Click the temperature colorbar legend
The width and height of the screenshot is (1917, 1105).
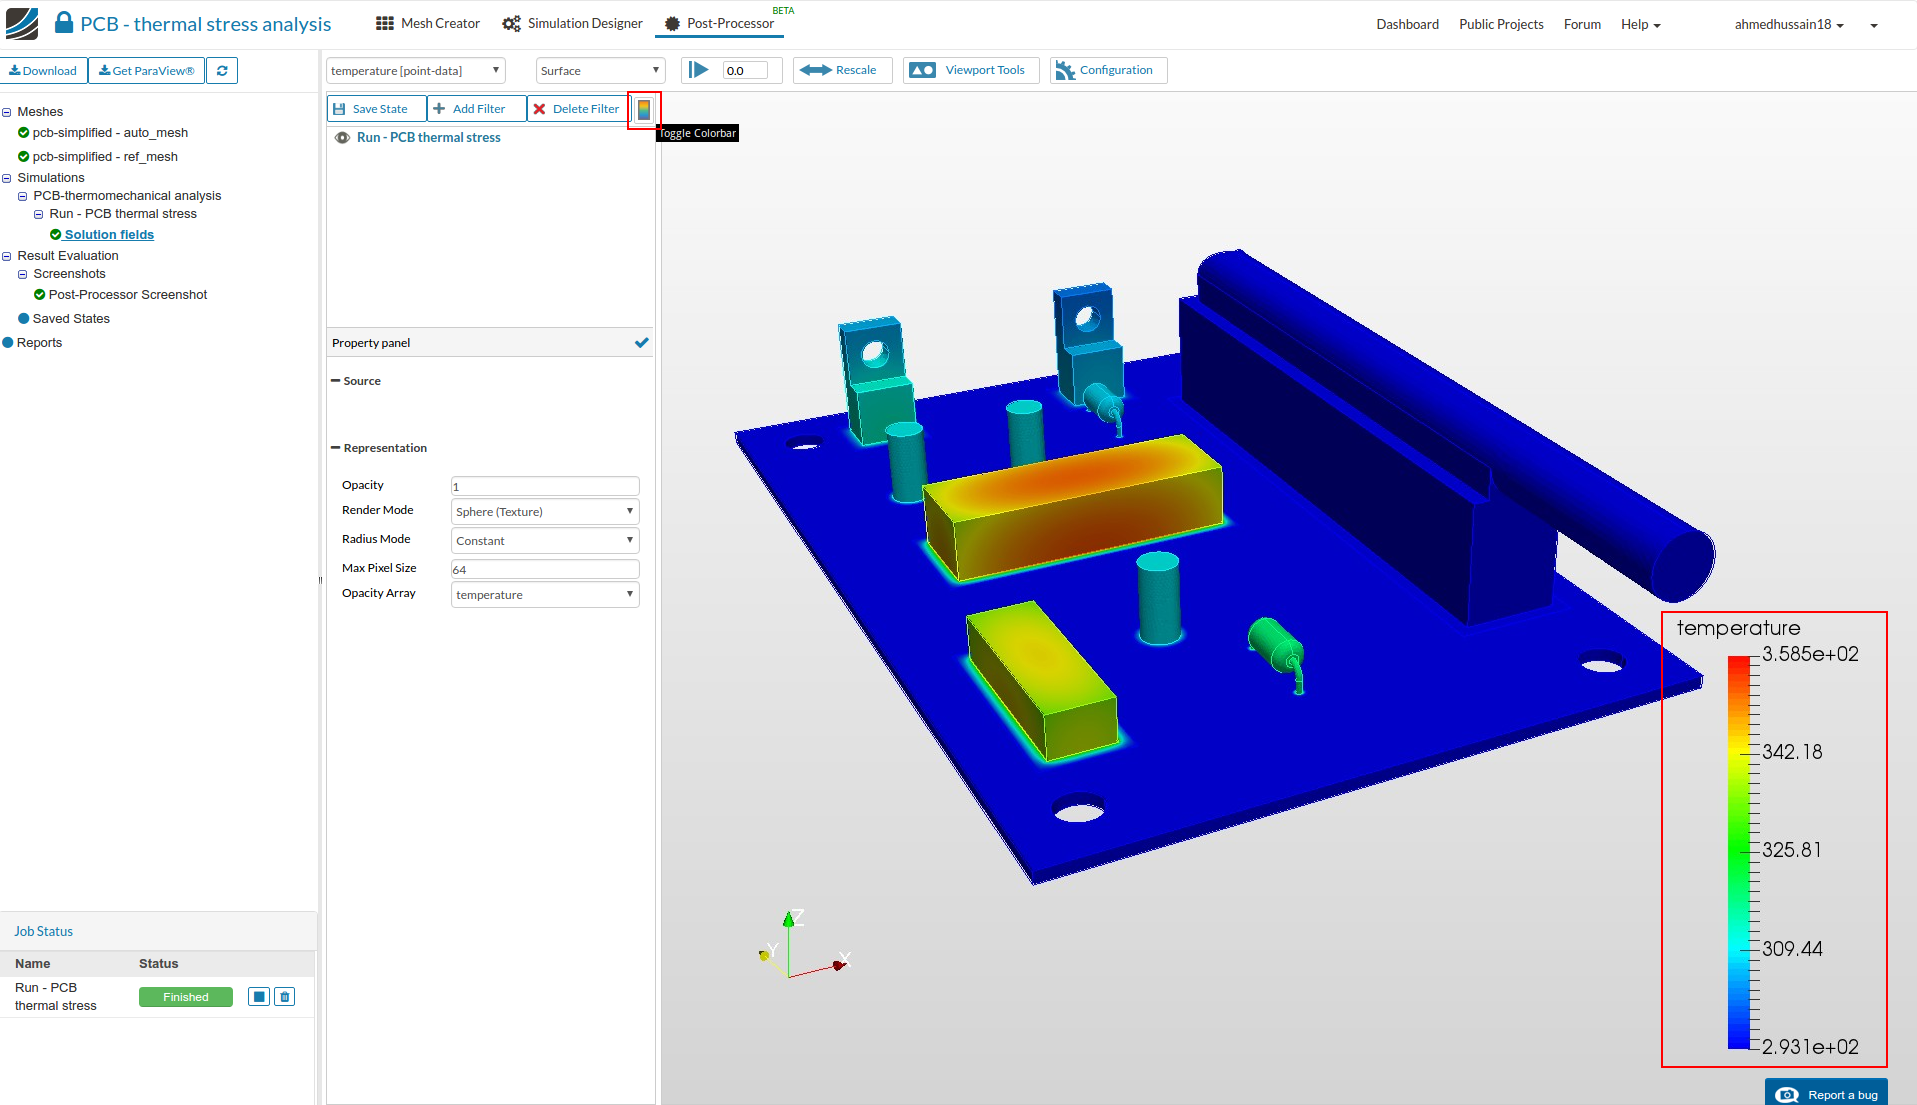coord(1773,840)
